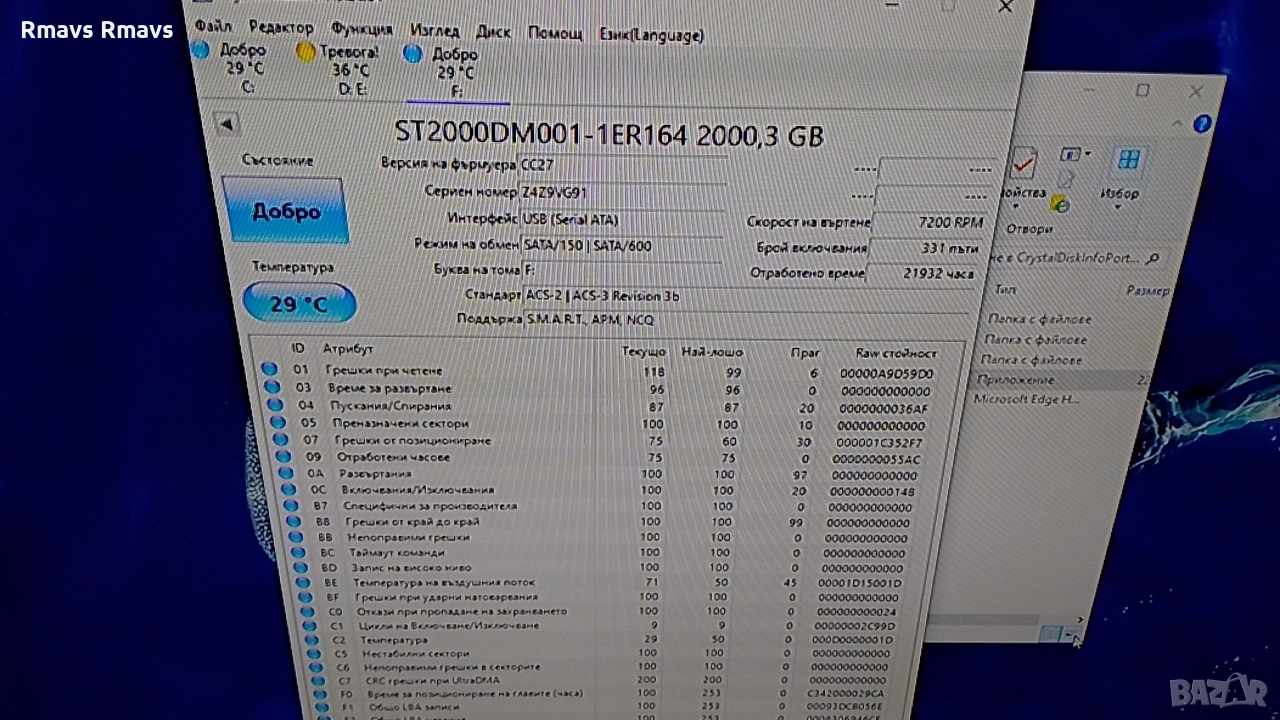
Task: Open the Функция menu
Action: click(361, 29)
